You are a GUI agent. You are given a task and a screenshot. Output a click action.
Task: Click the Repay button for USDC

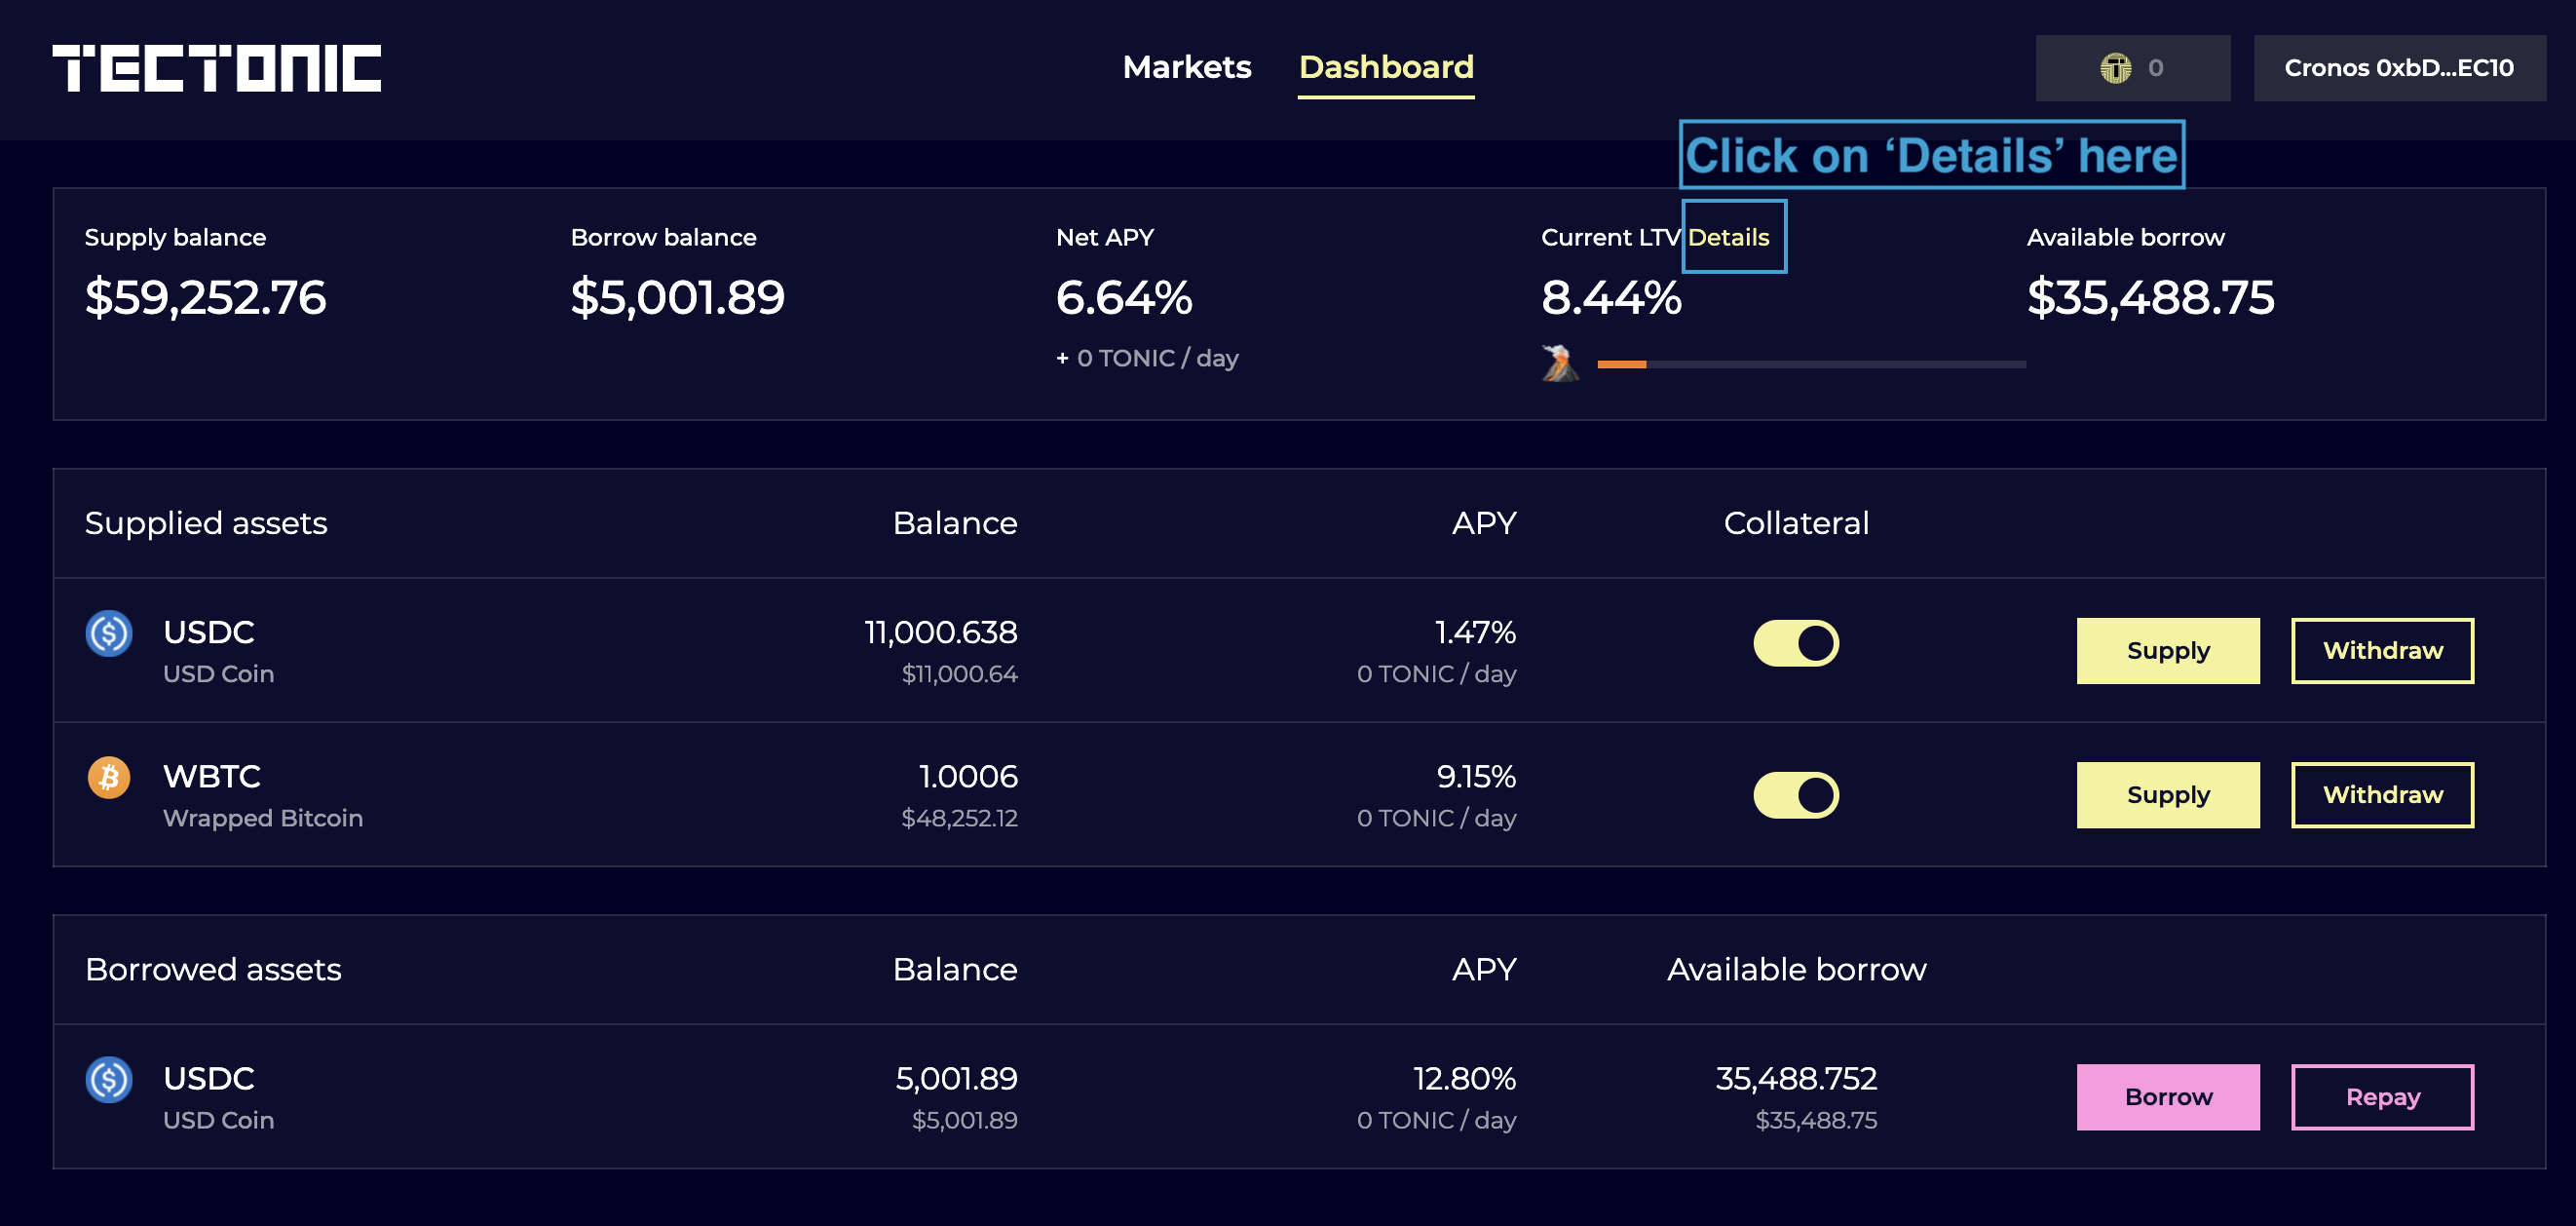coord(2383,1096)
